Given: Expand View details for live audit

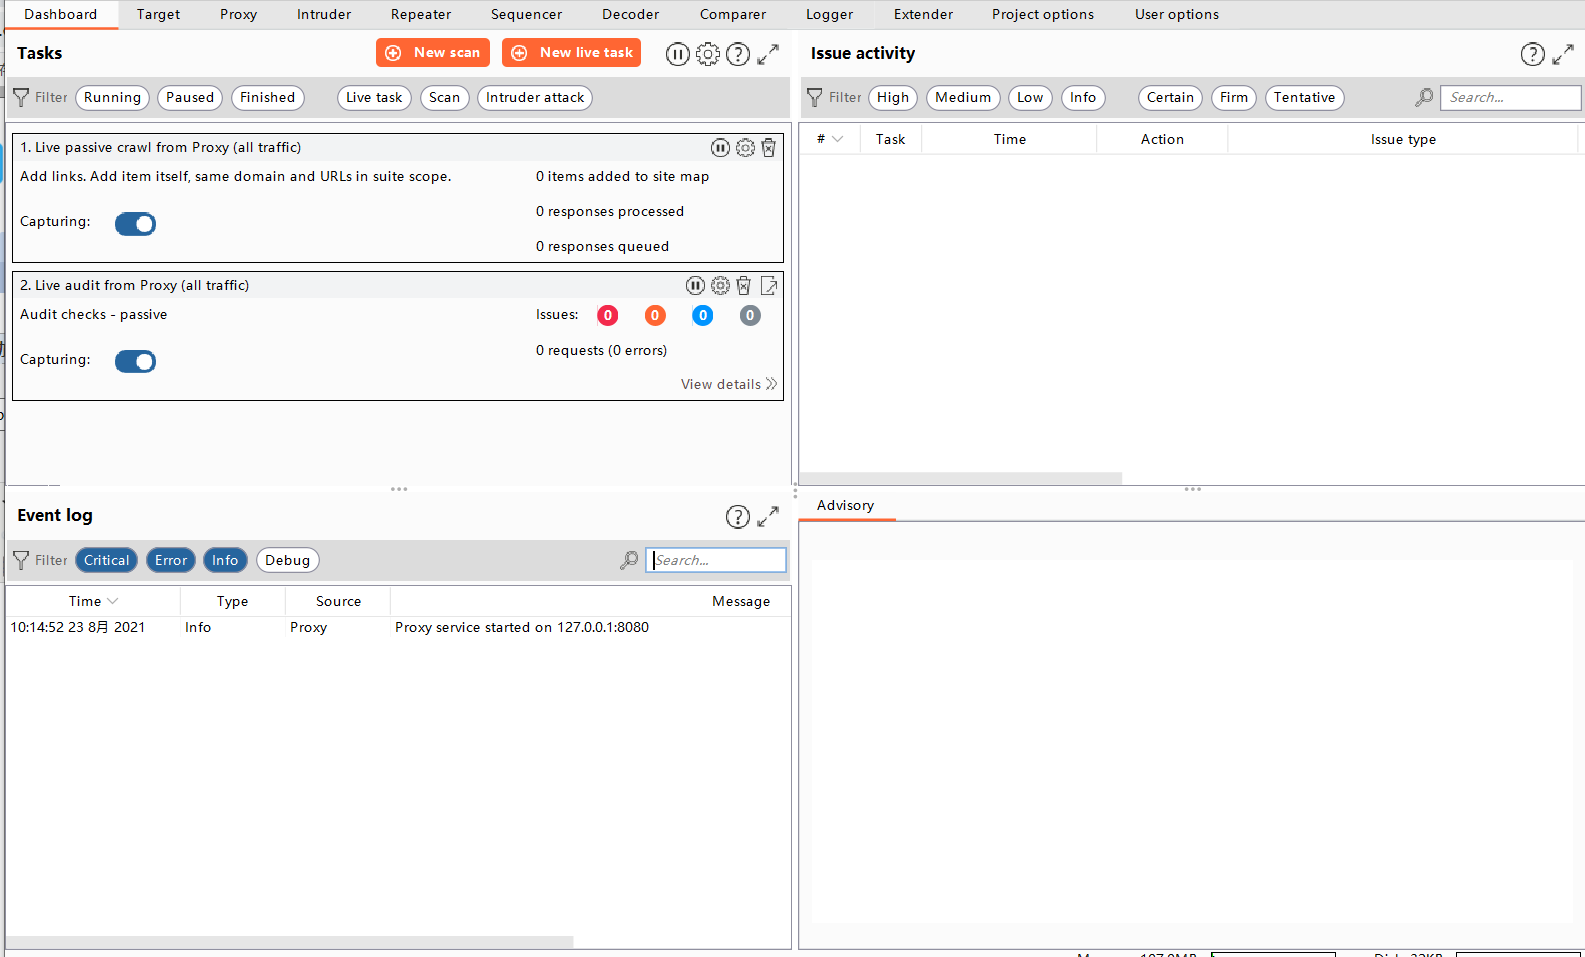Looking at the screenshot, I should pos(729,385).
